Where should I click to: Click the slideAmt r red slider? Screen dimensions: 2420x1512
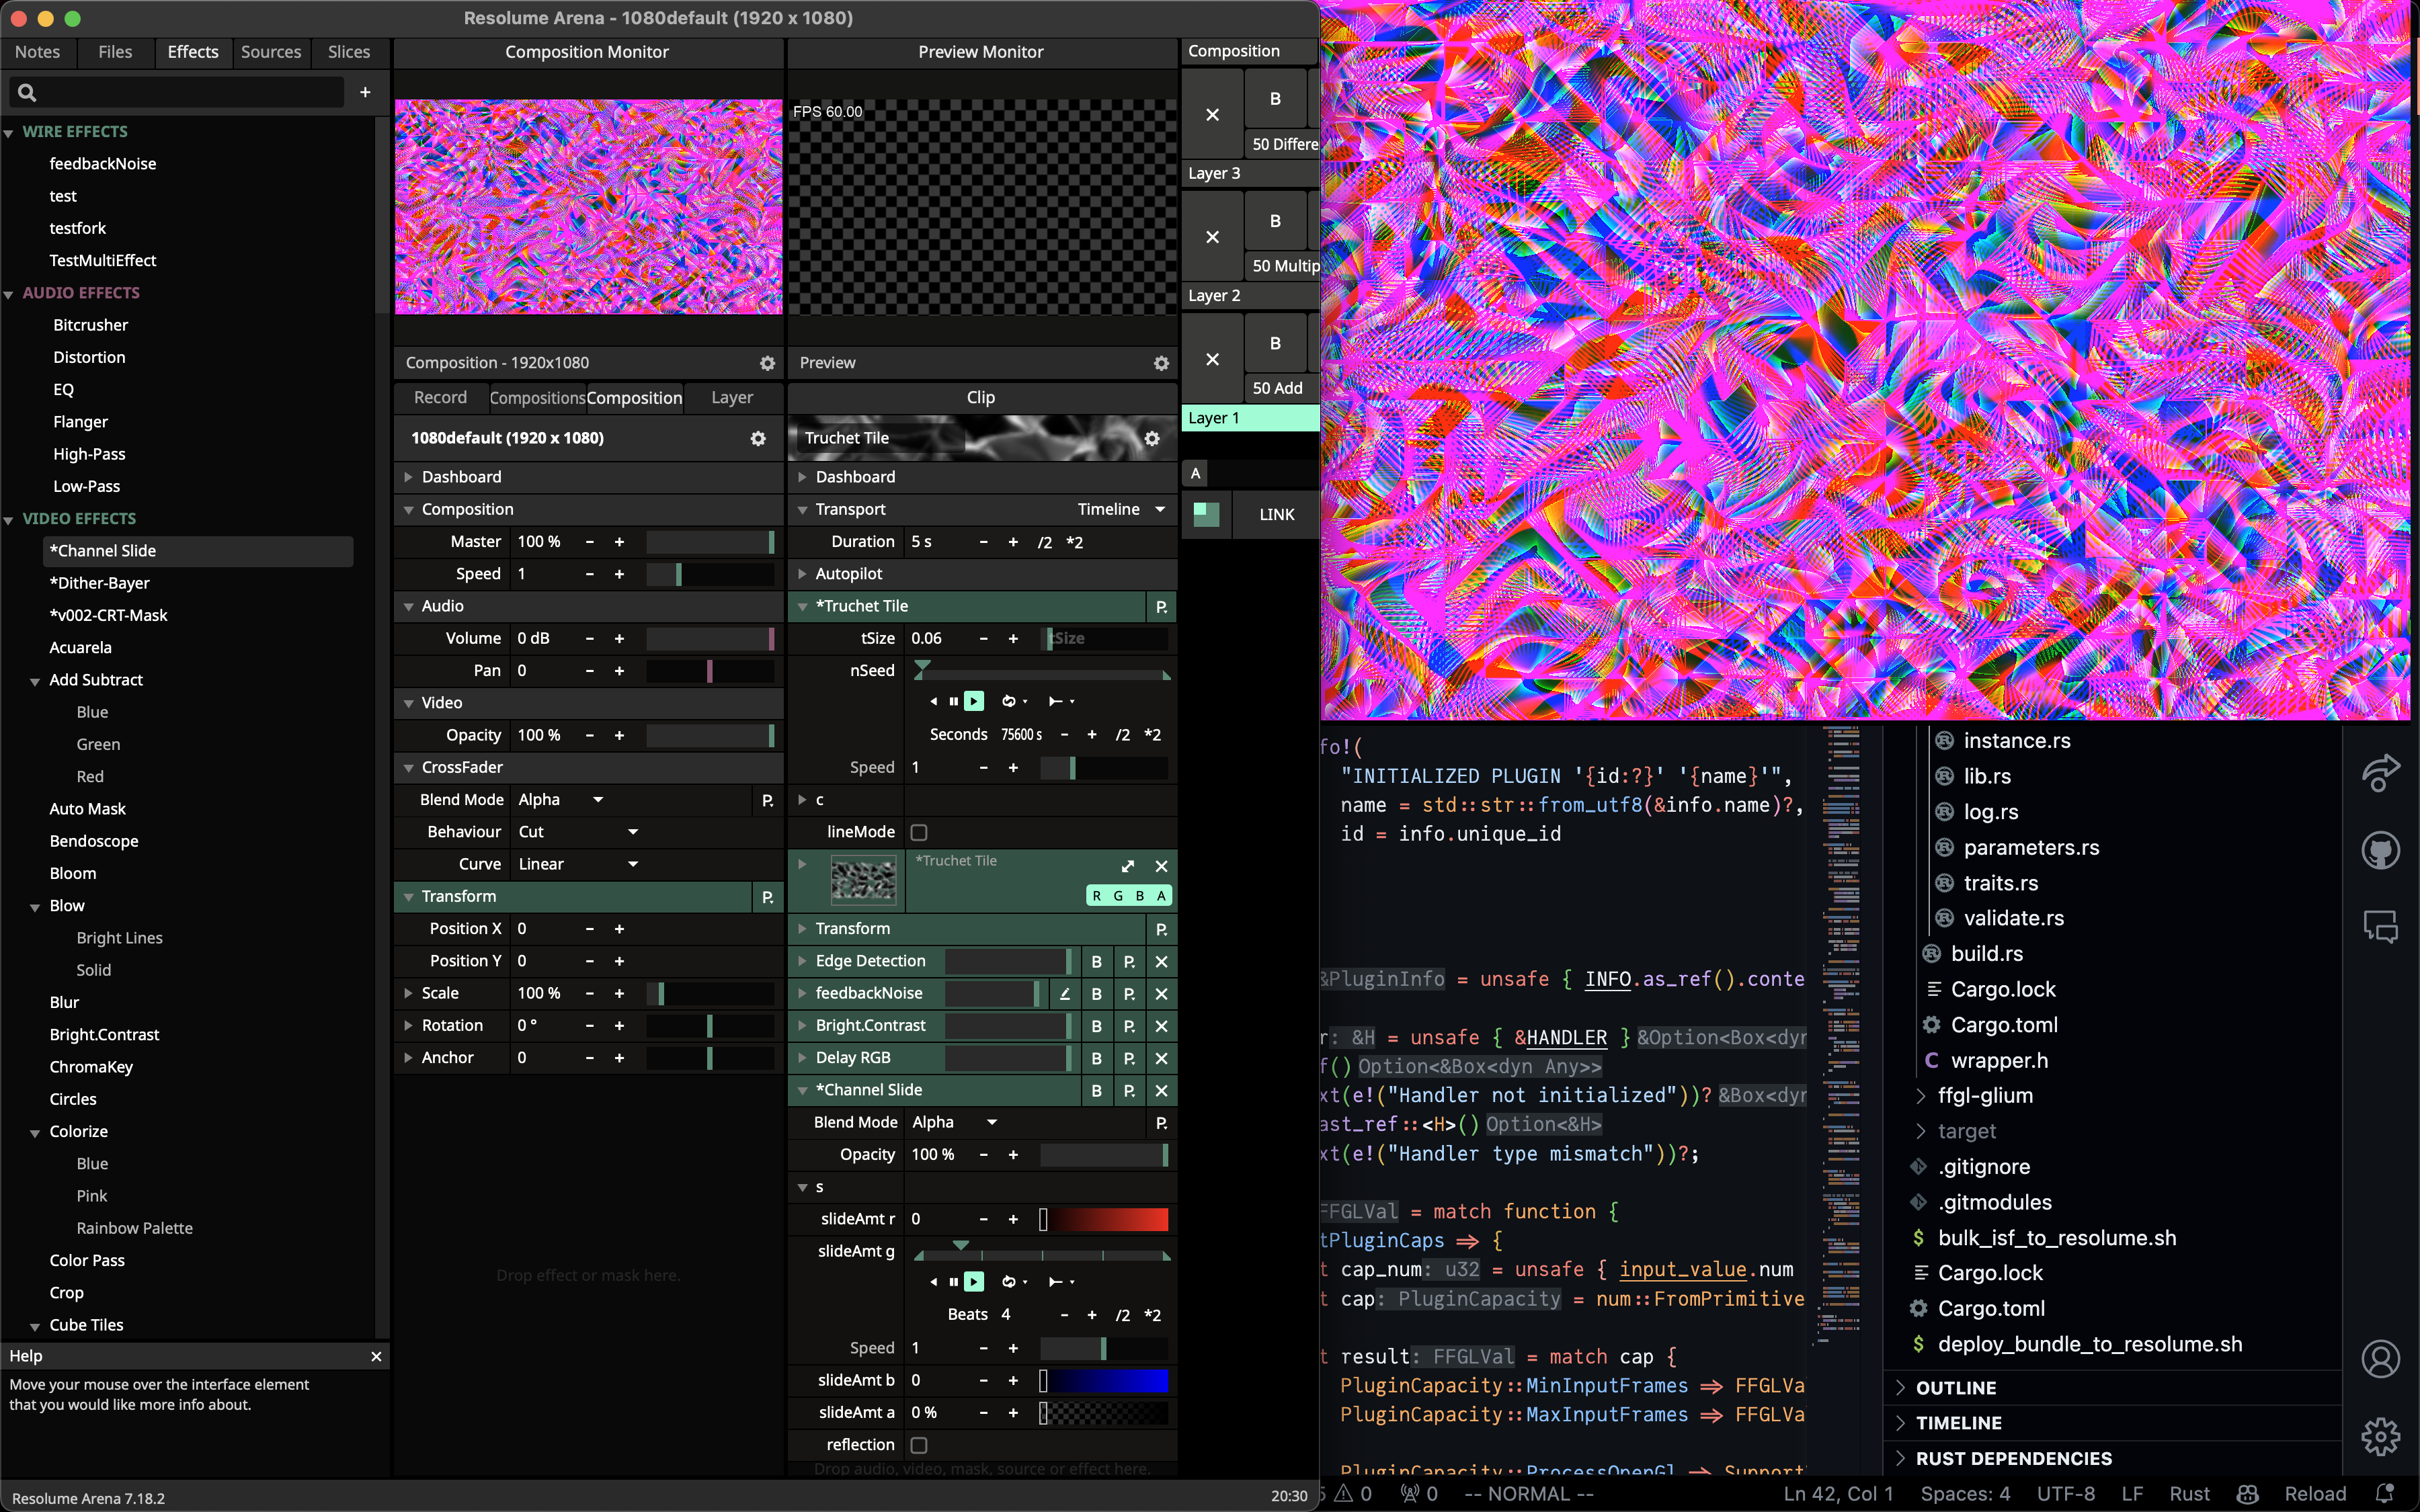pyautogui.click(x=1104, y=1219)
